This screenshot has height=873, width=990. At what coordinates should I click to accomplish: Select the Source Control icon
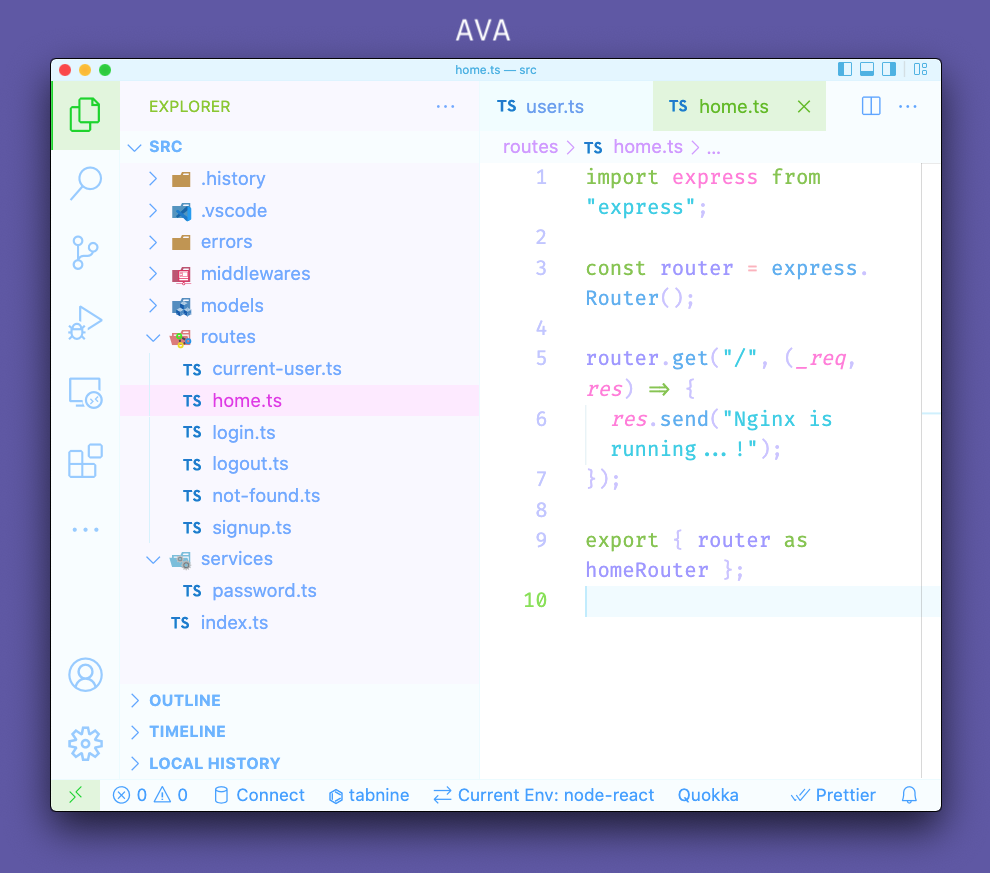(85, 252)
